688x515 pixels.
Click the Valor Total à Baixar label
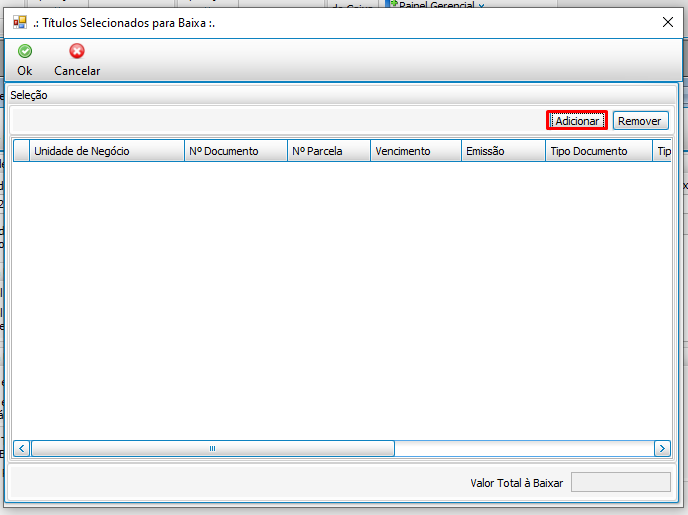click(x=516, y=483)
